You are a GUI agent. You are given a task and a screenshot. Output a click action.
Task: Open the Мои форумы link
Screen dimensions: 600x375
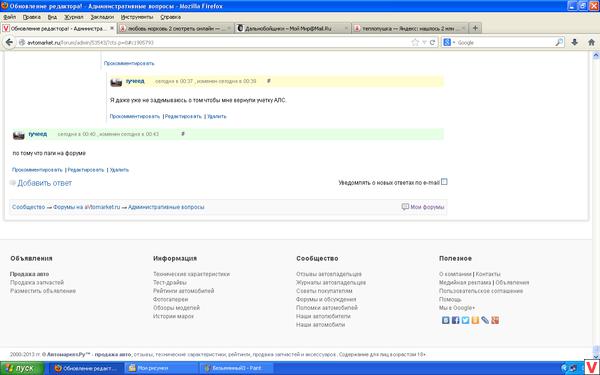tap(427, 207)
